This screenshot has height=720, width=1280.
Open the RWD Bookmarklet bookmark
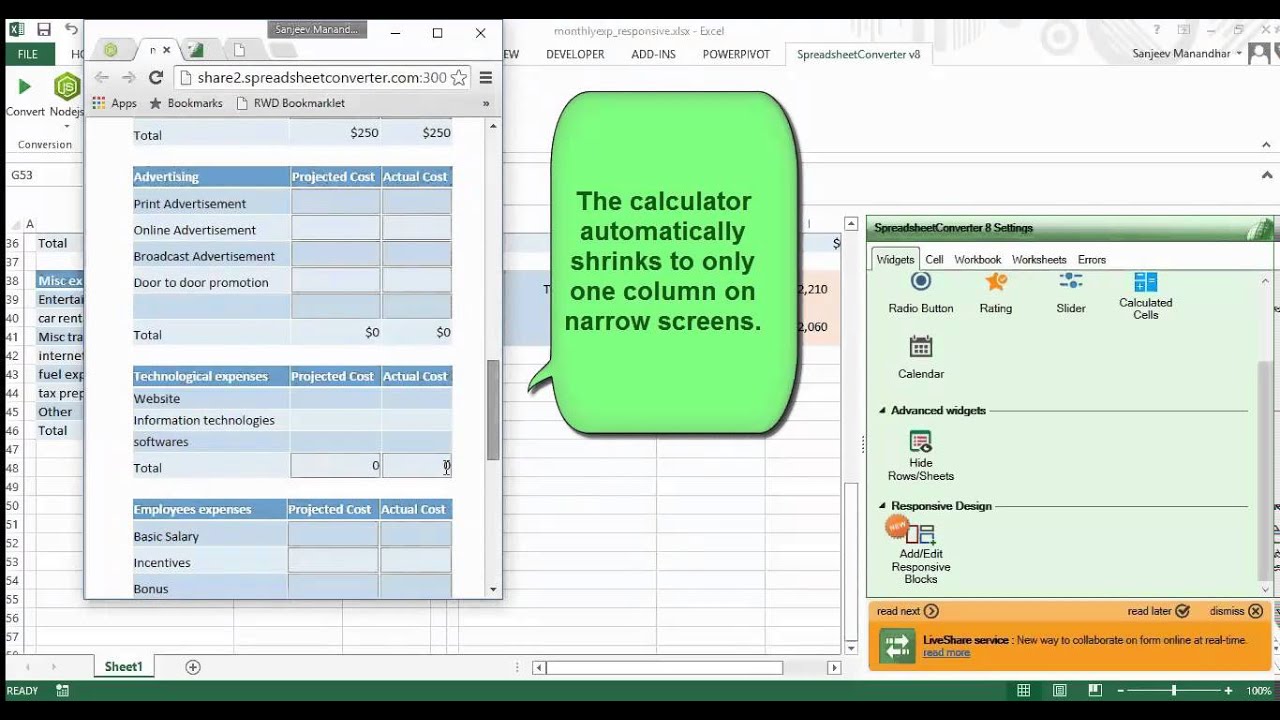pos(291,103)
